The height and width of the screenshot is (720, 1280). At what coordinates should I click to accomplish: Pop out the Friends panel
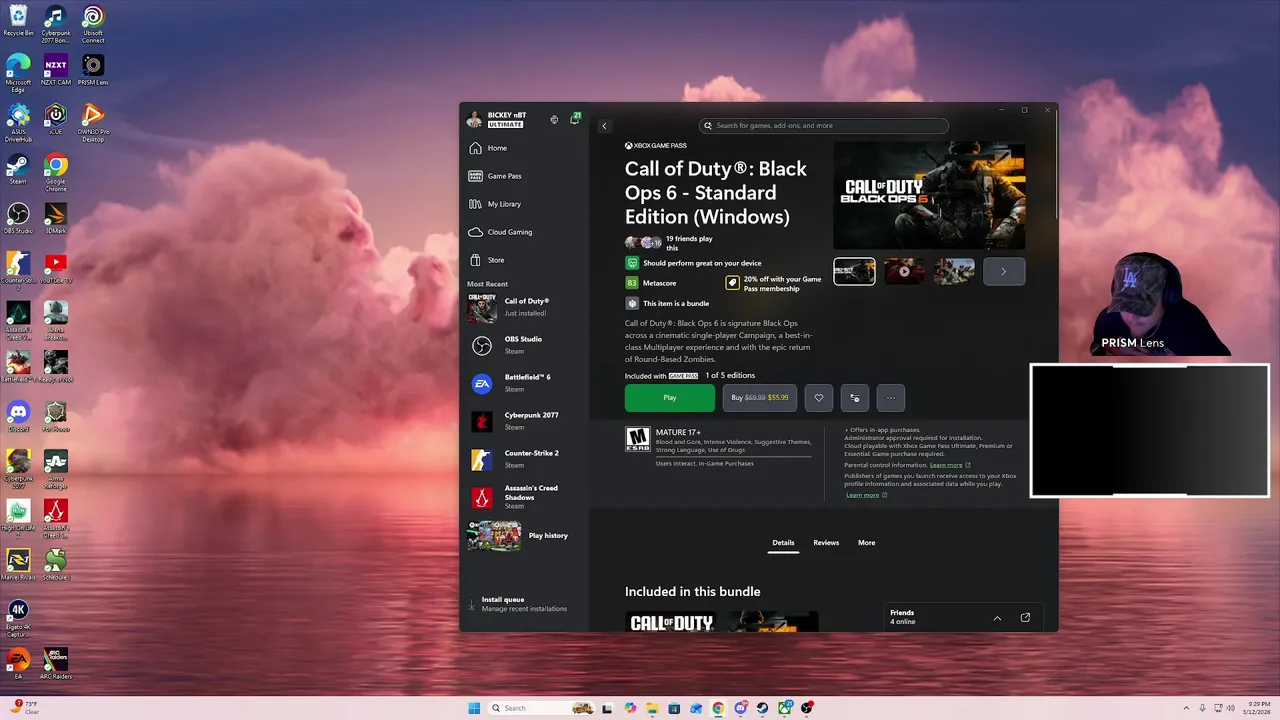[1025, 618]
